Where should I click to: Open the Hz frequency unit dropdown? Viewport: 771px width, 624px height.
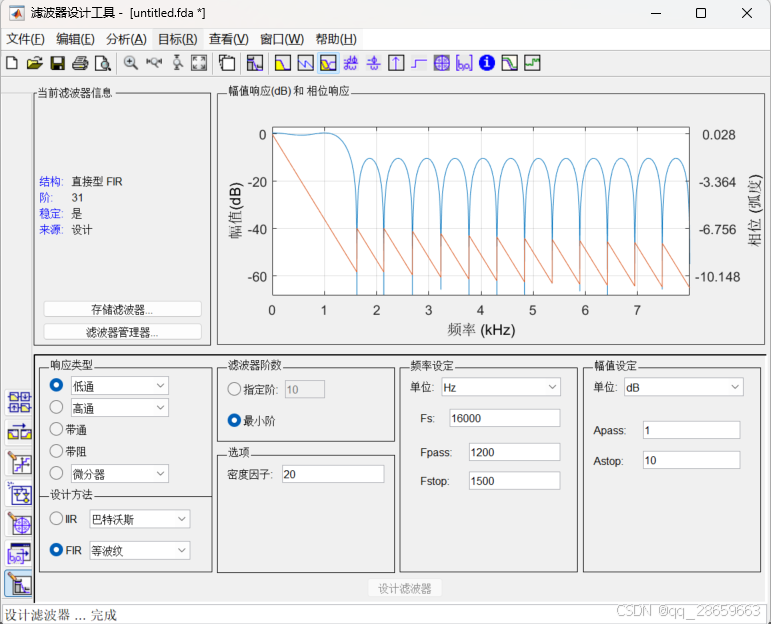(501, 387)
